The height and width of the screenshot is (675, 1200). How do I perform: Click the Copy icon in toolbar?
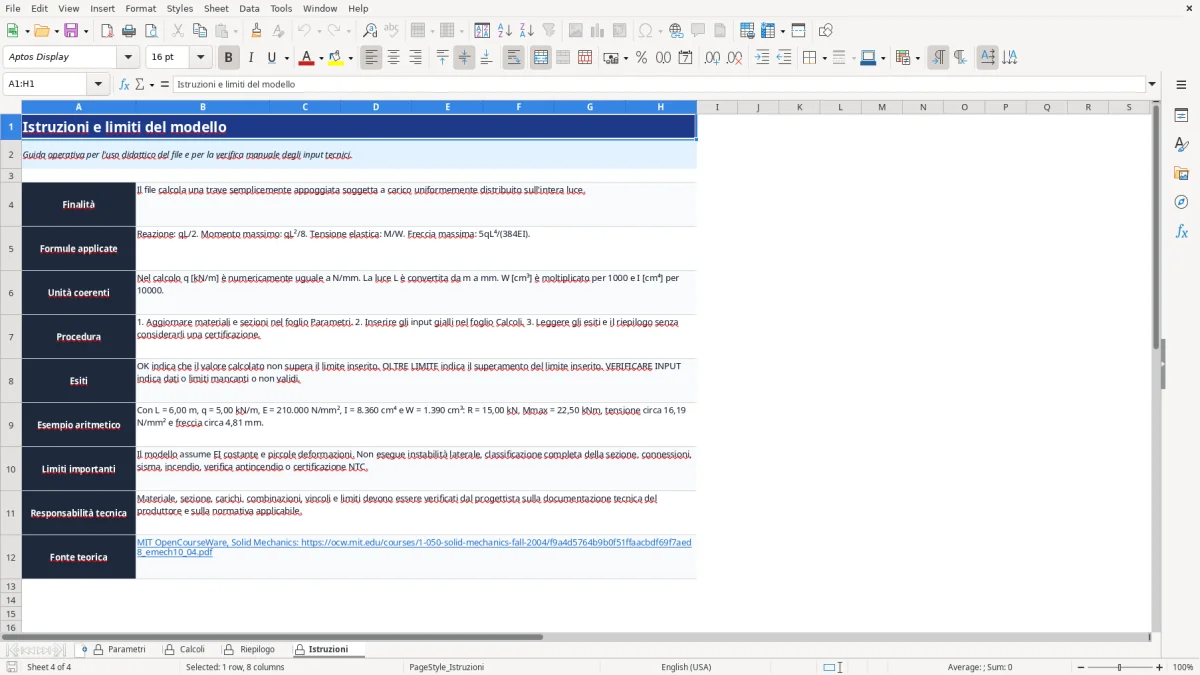(199, 31)
